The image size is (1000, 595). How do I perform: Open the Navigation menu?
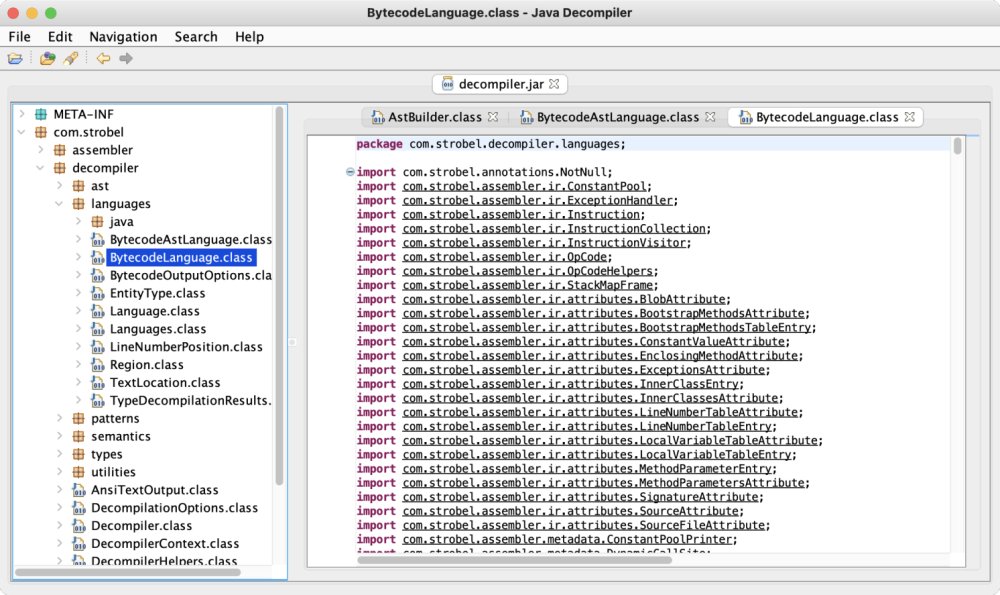coord(123,37)
